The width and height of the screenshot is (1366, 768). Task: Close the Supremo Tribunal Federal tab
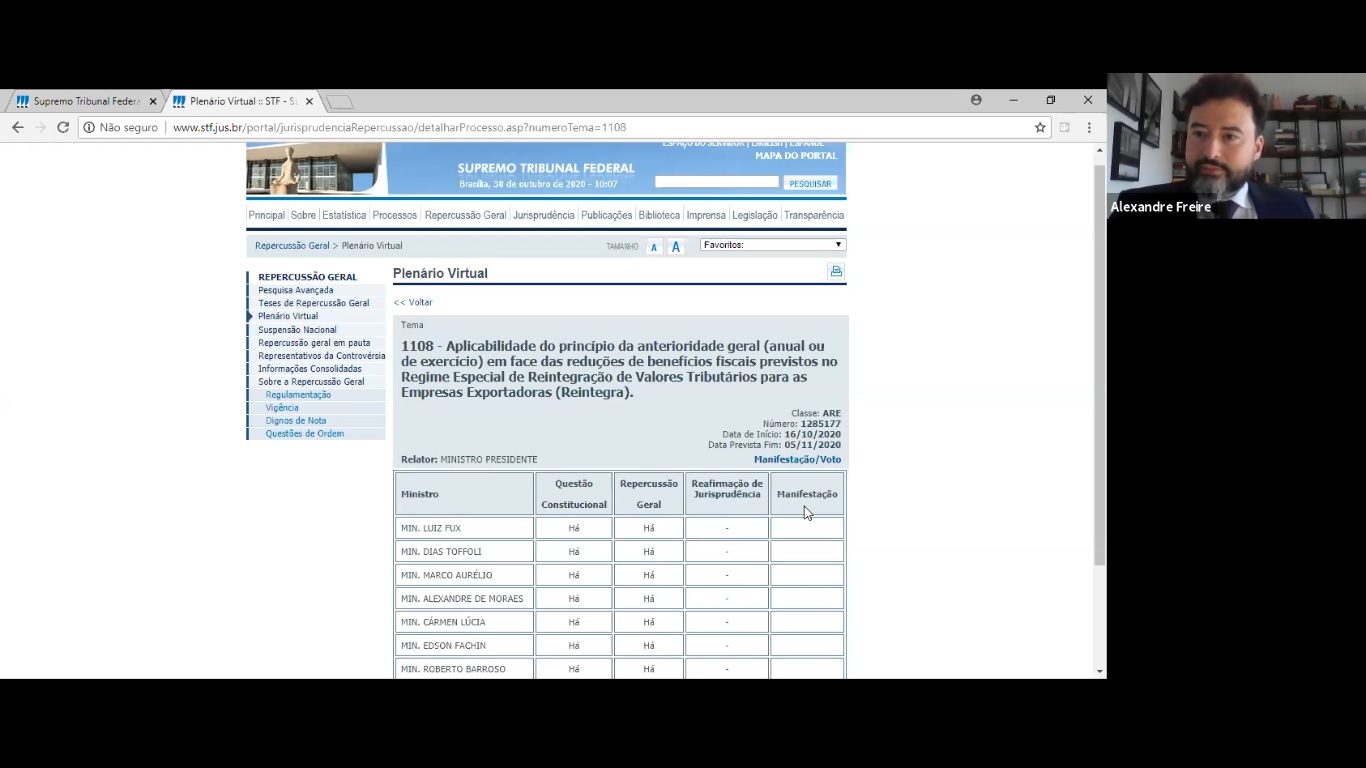(153, 102)
